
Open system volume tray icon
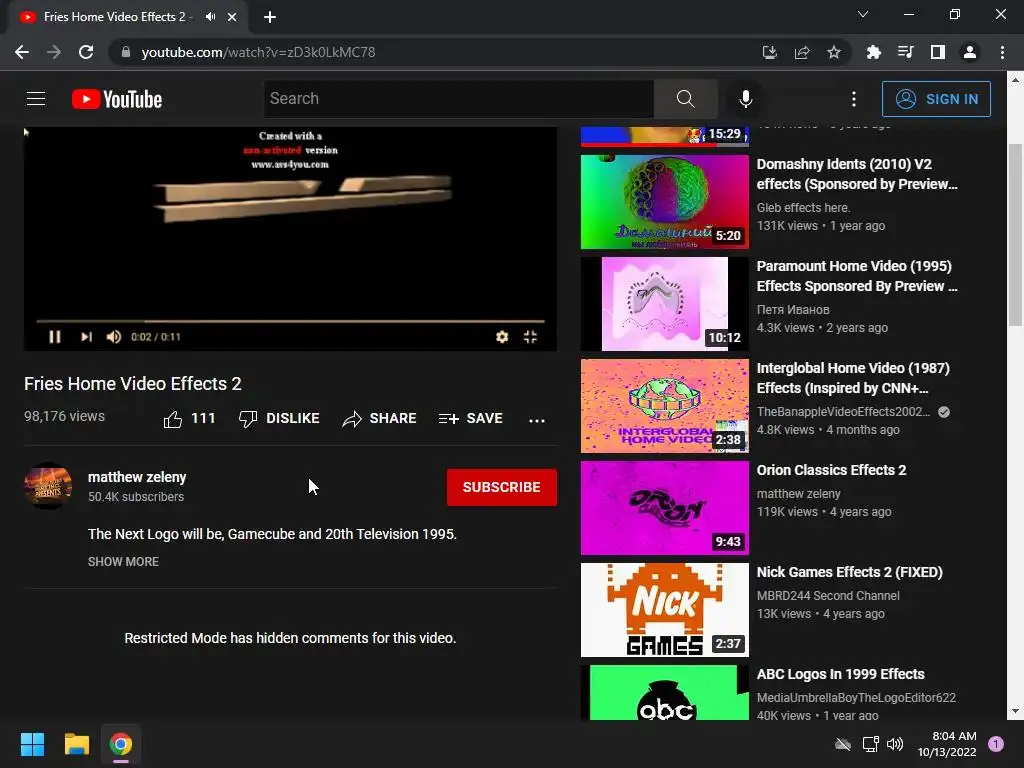[895, 744]
